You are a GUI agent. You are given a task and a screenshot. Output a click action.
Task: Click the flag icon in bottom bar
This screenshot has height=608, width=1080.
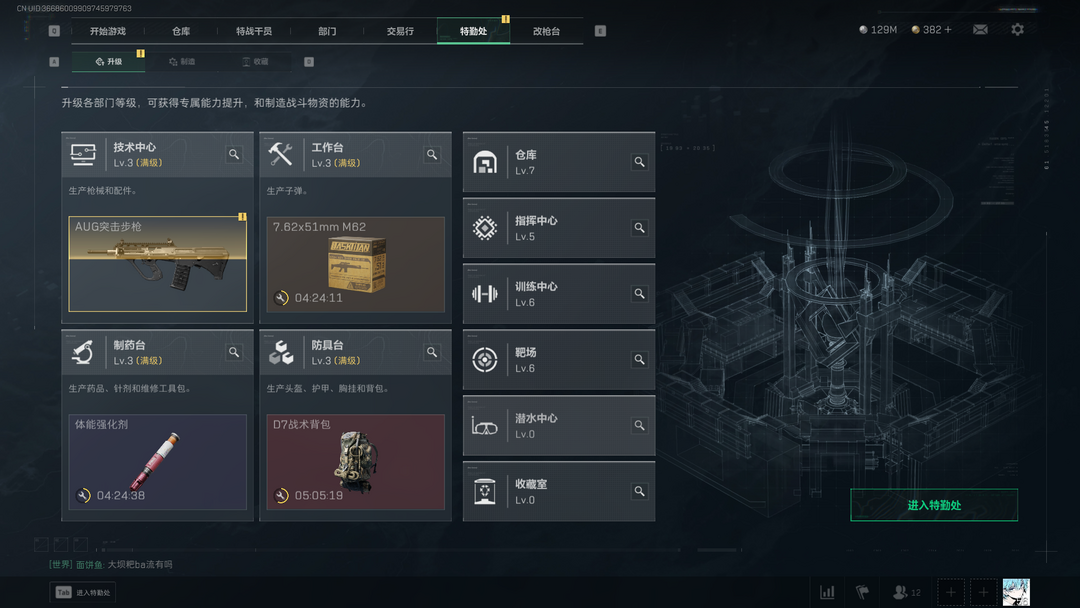[862, 592]
